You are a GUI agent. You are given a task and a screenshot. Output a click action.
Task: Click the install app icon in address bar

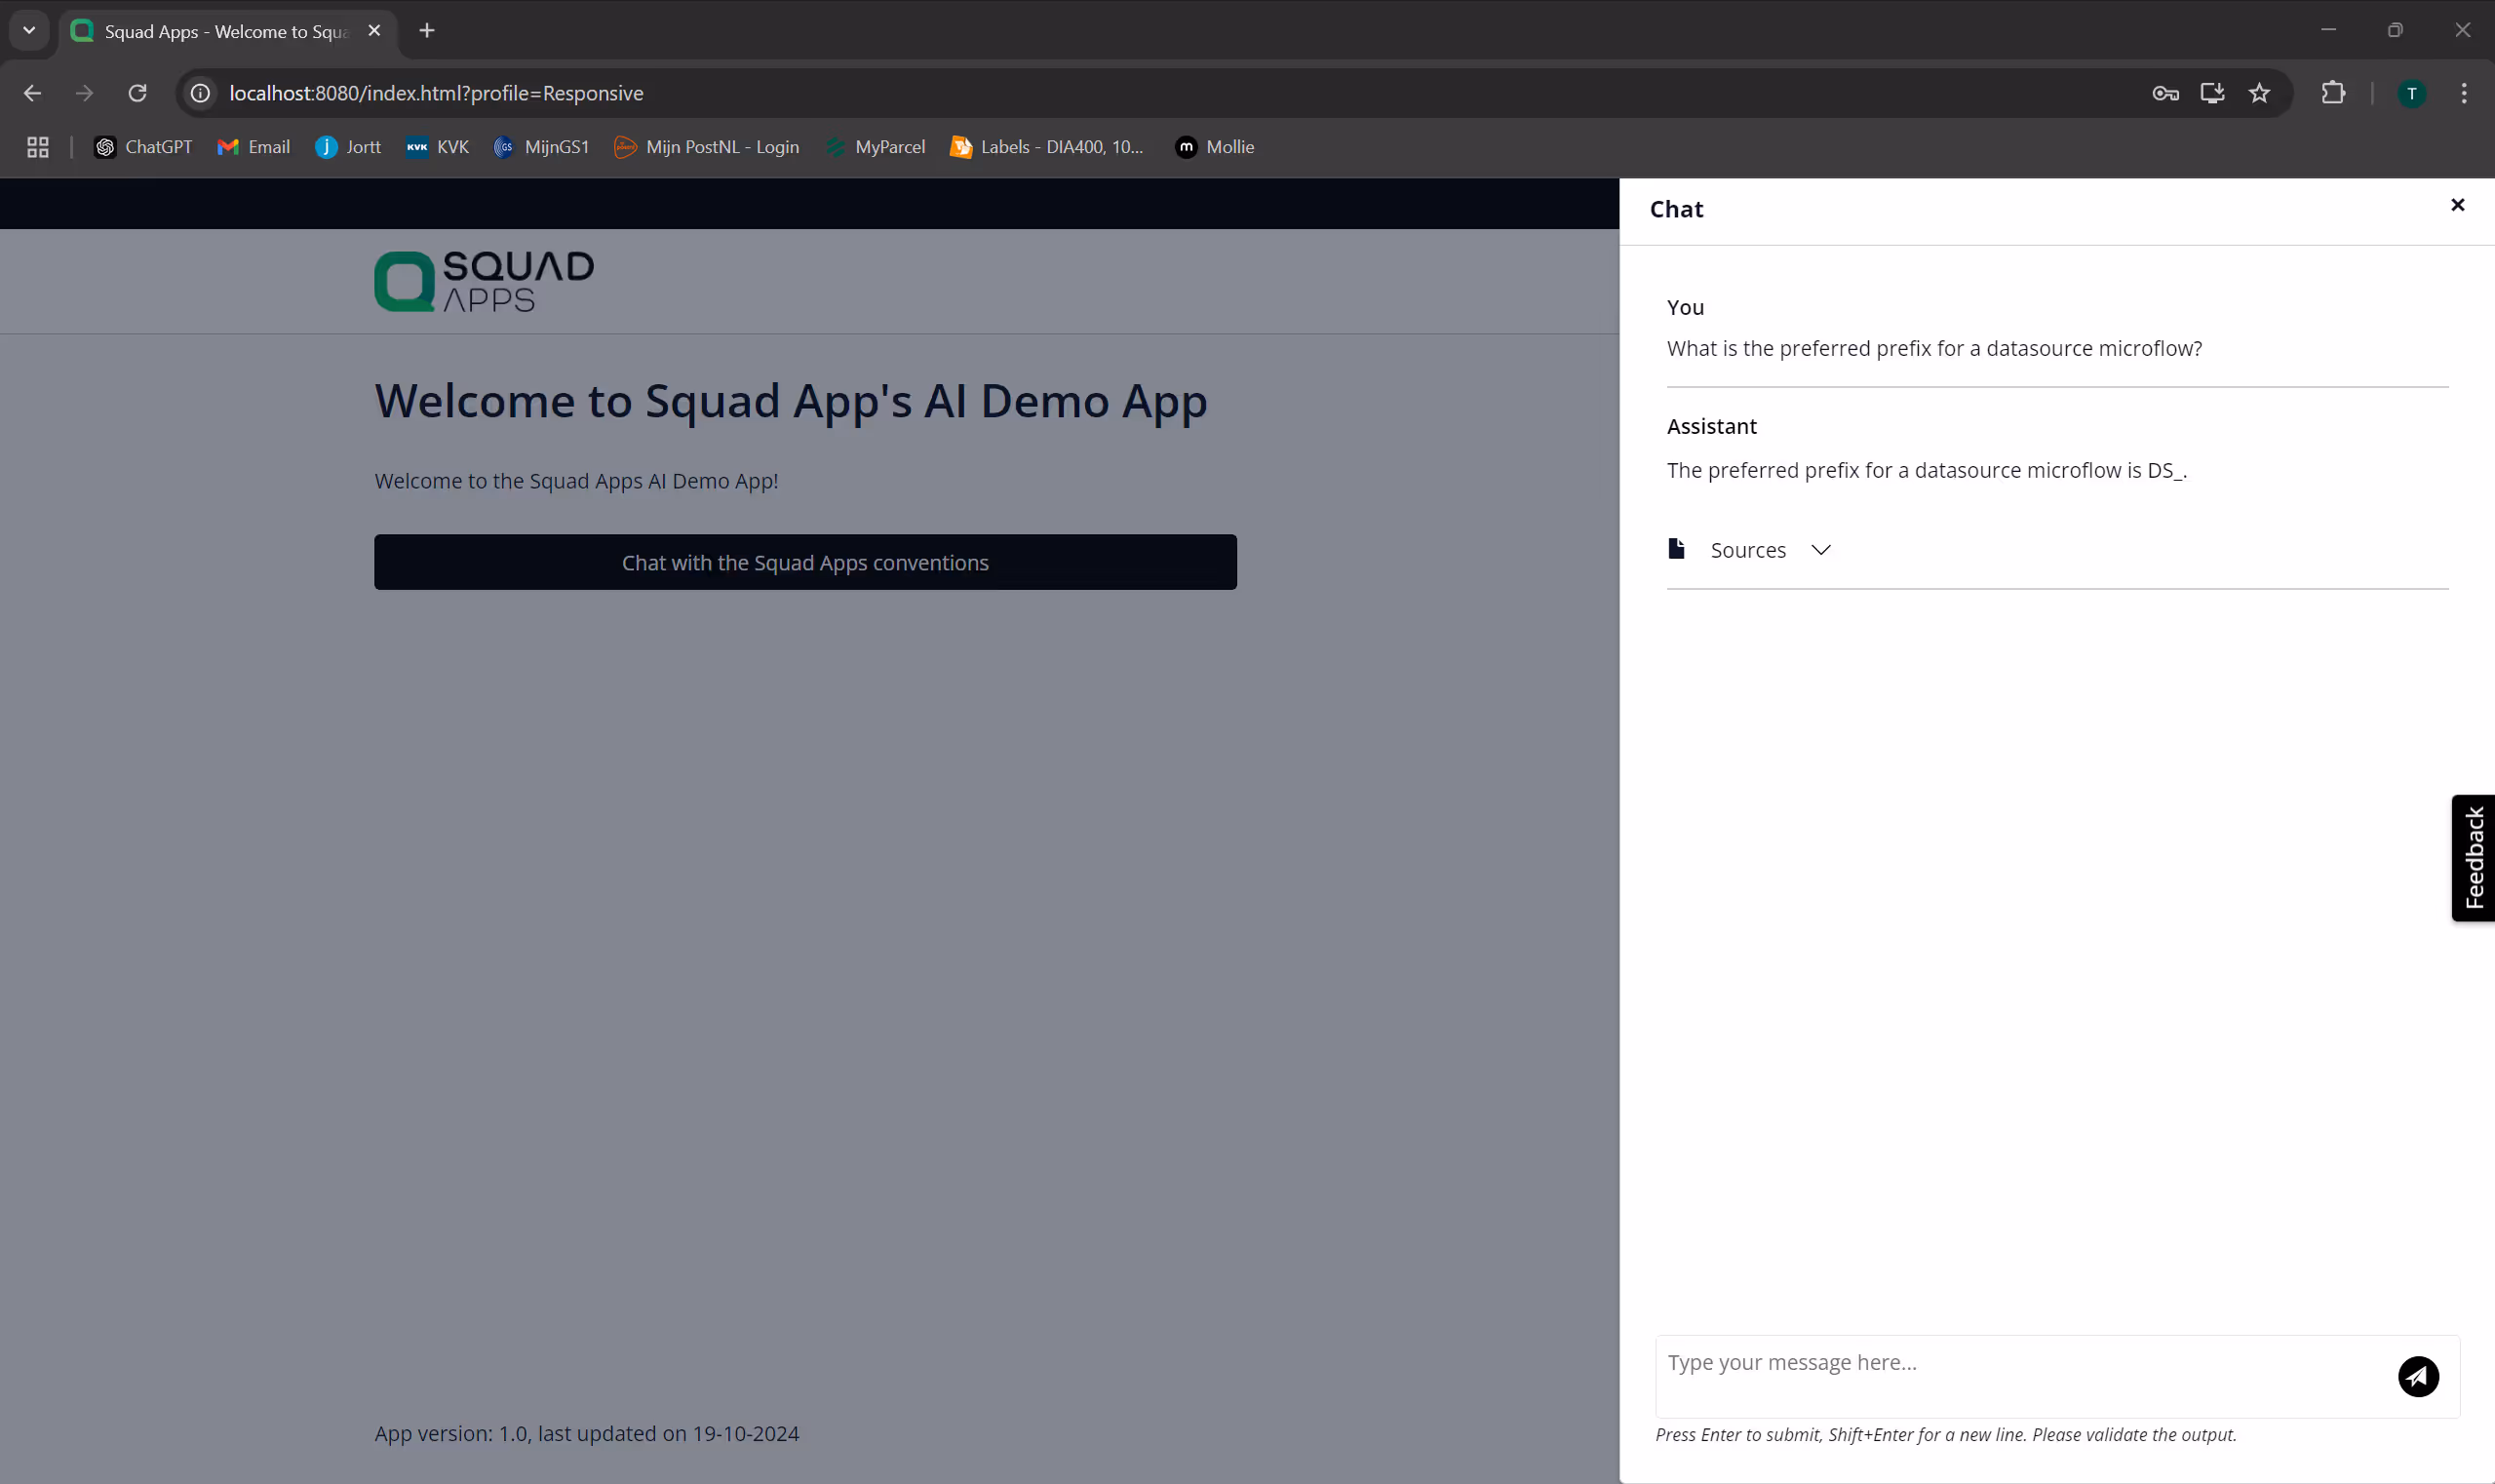(2212, 93)
